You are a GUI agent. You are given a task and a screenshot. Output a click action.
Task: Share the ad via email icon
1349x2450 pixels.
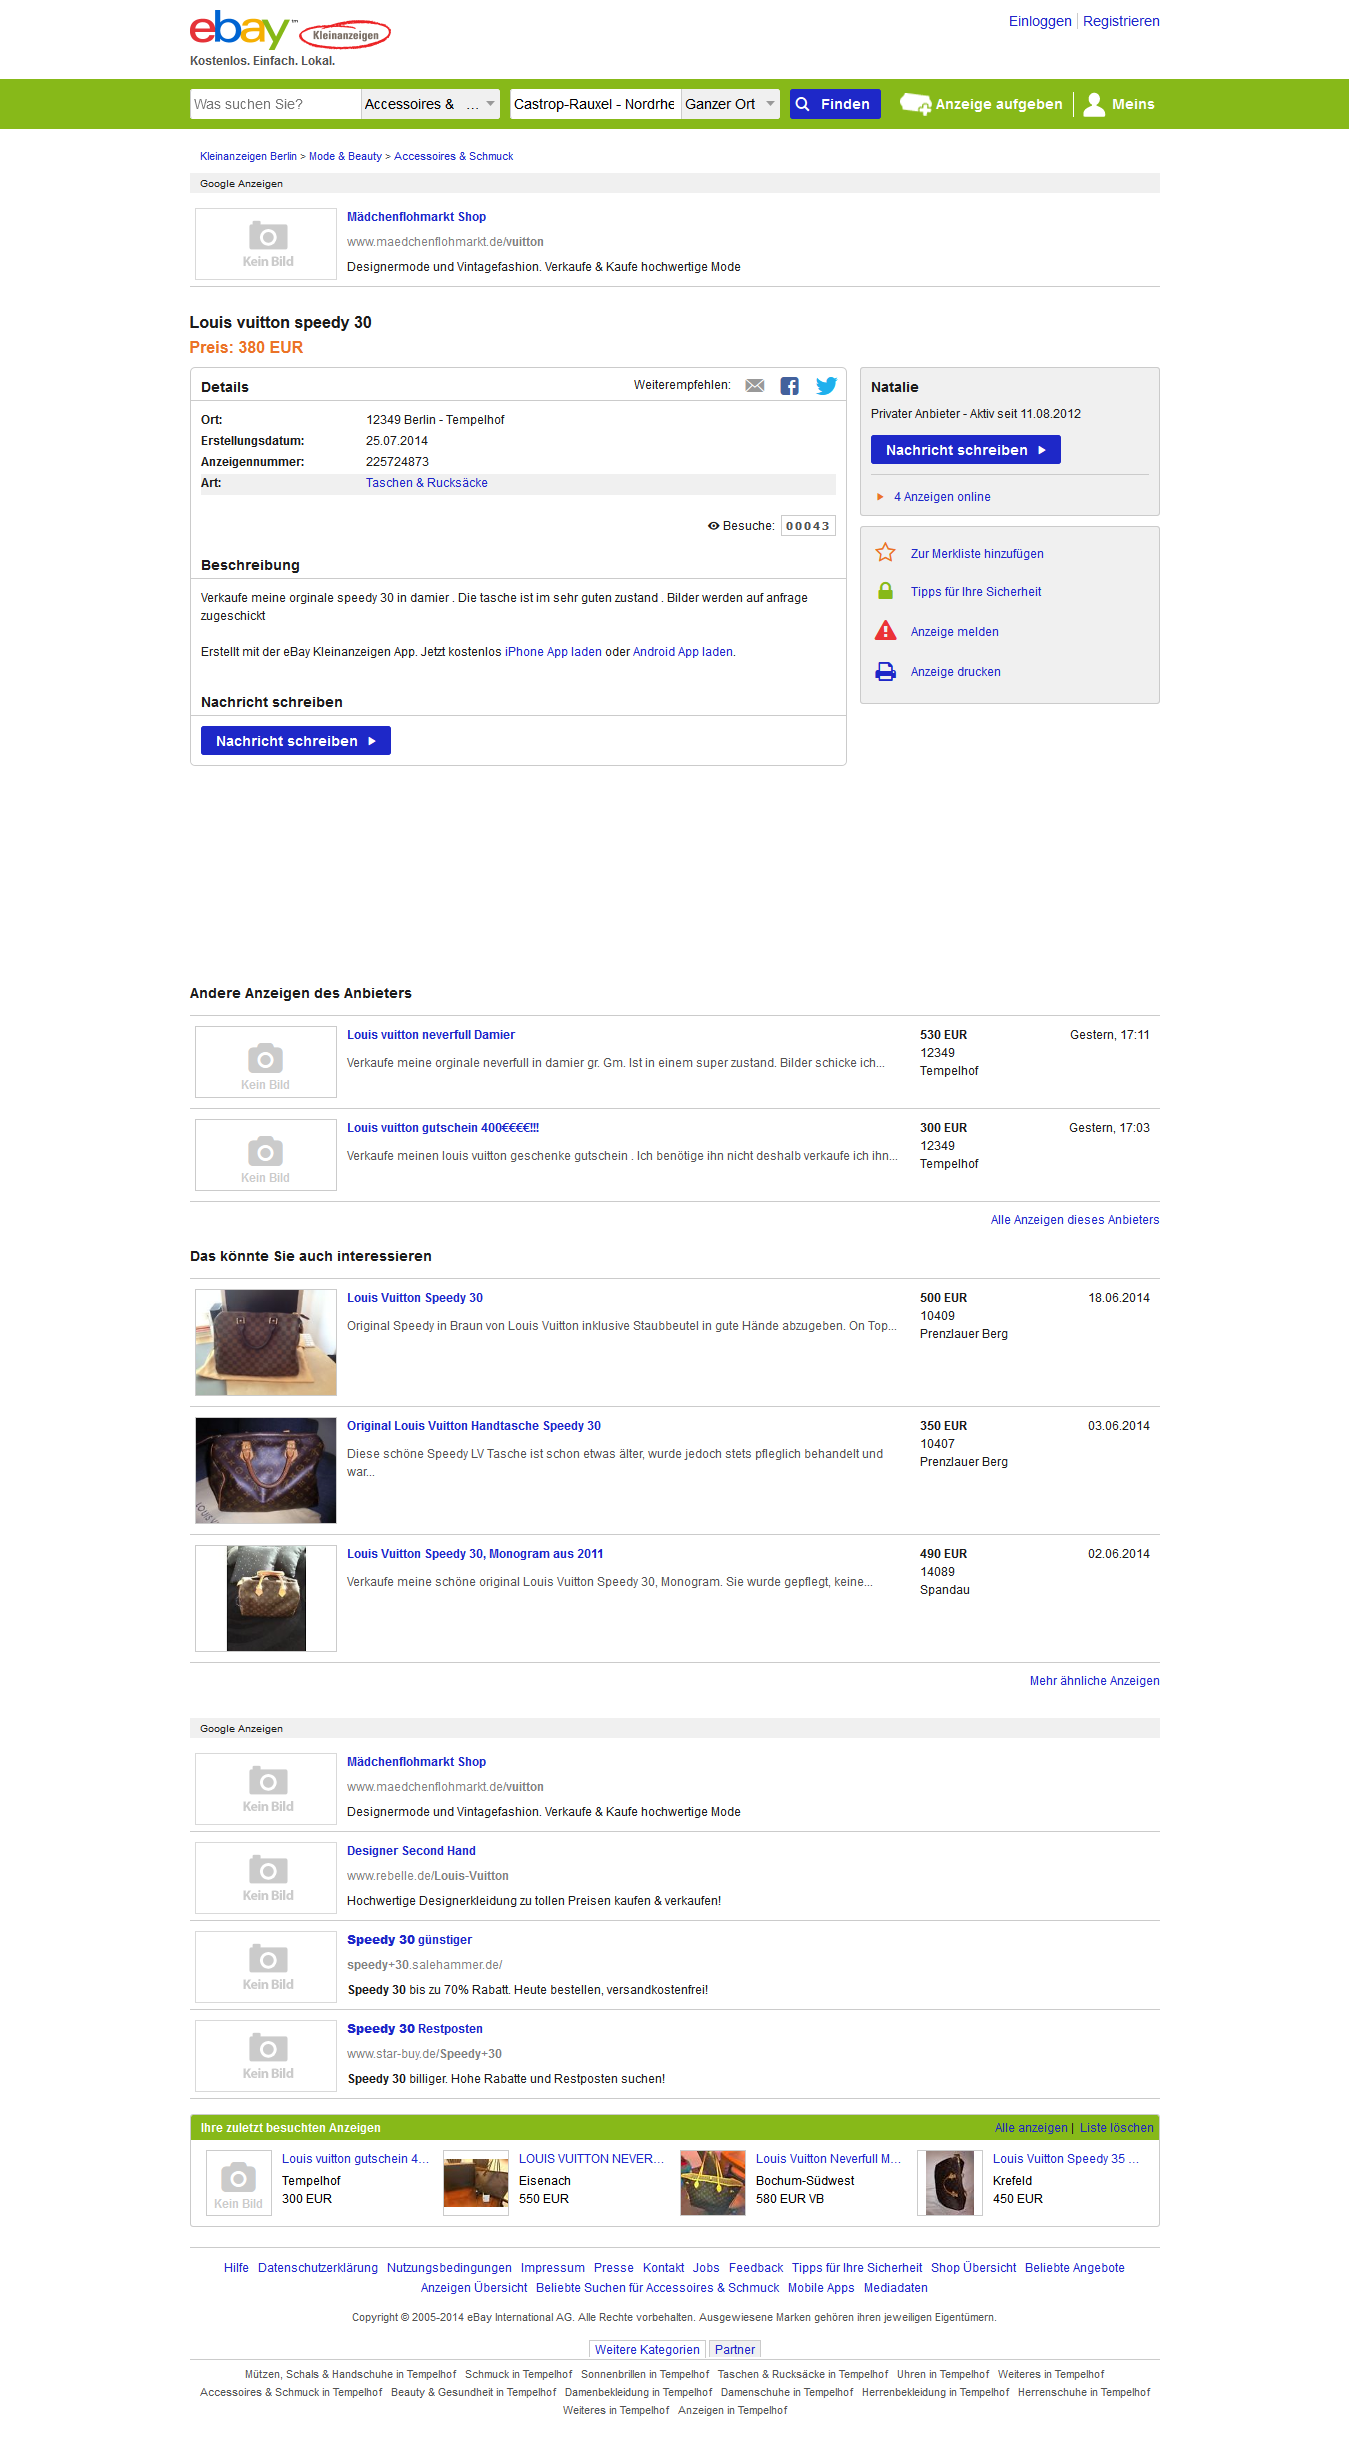[x=755, y=386]
